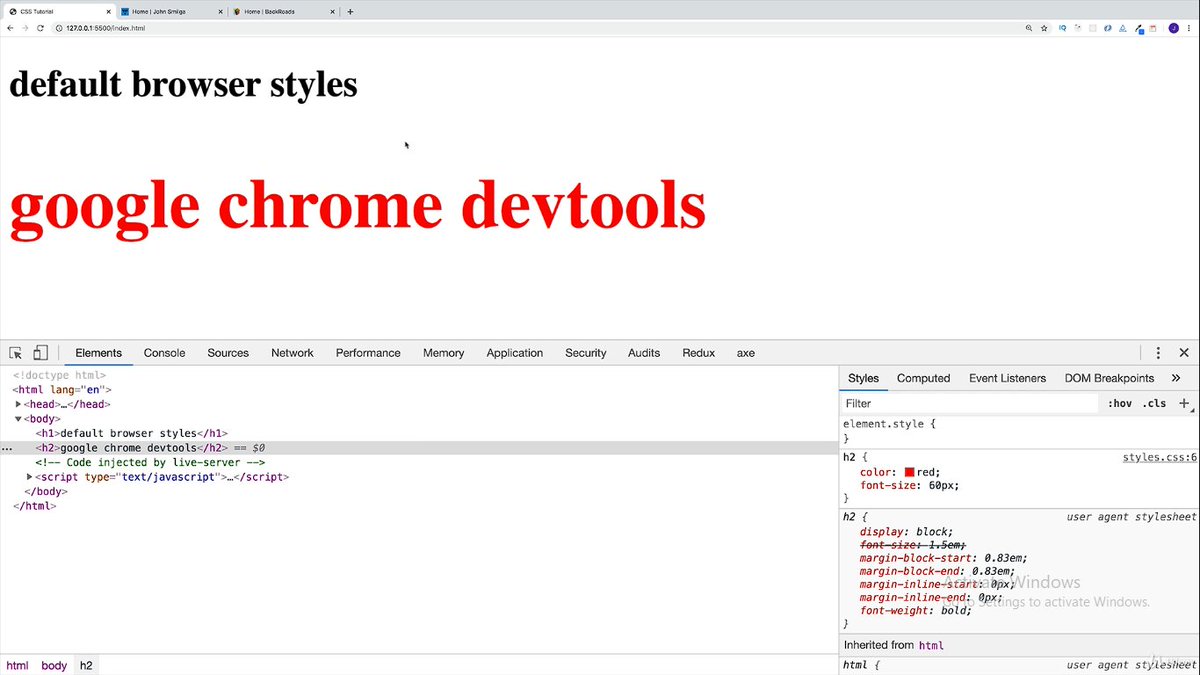Click the red color swatch next to color property
The image size is (1200, 675).
tap(908, 471)
